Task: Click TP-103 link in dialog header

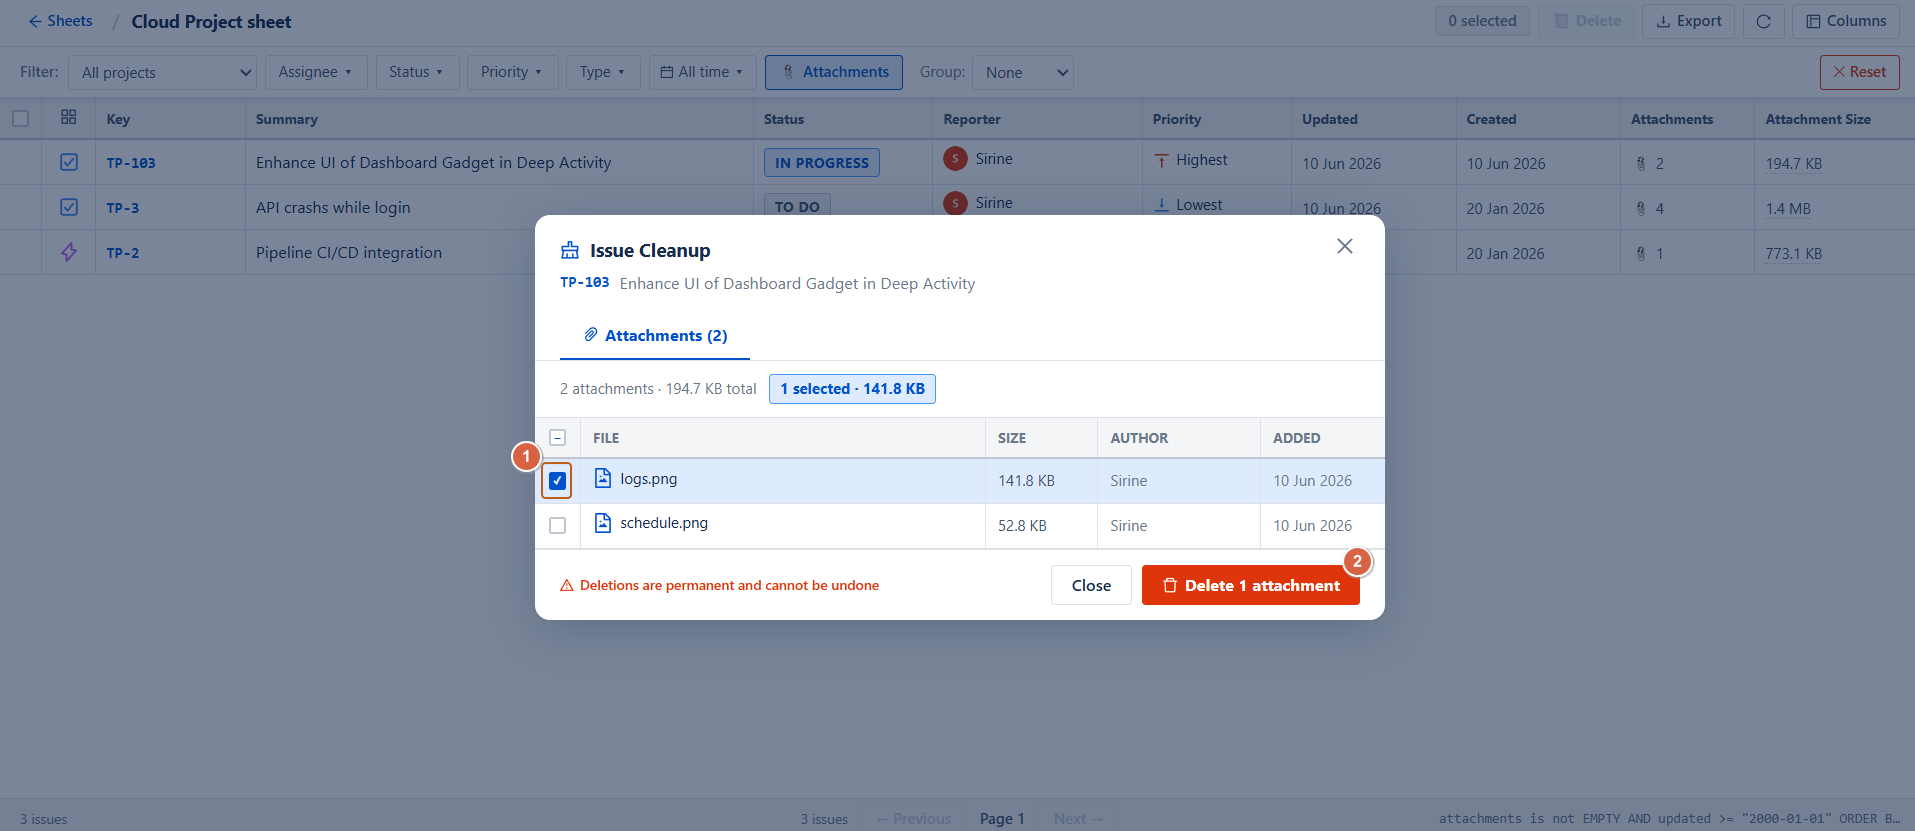Action: point(584,283)
